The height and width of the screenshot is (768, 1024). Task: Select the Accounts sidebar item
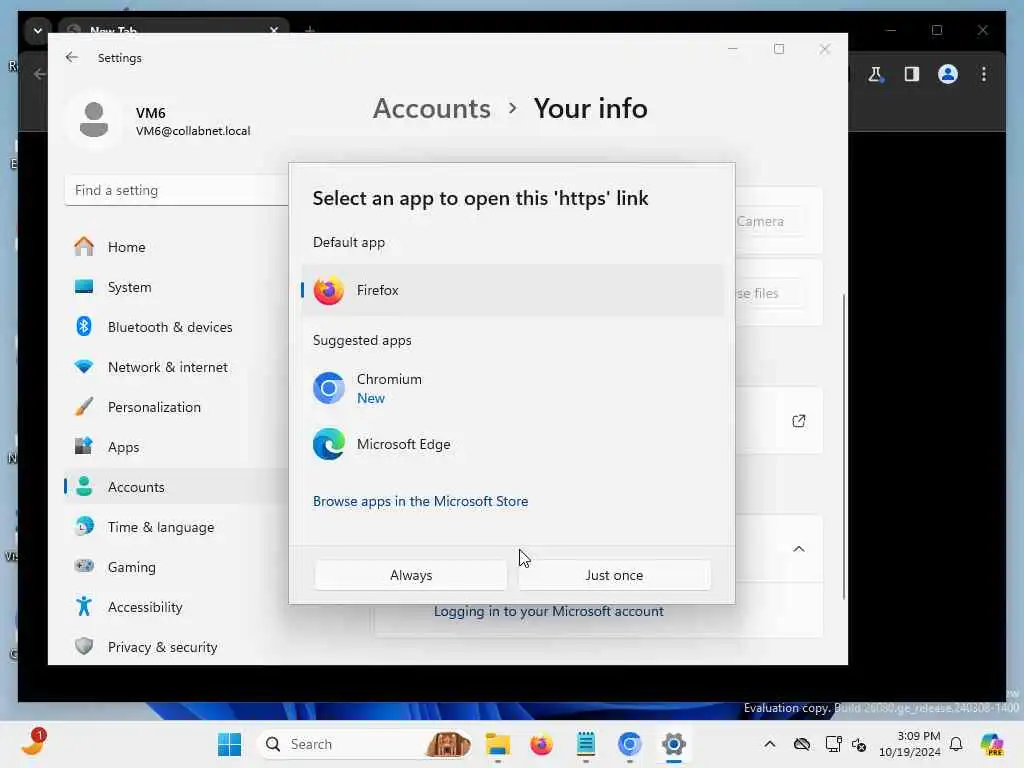click(x=176, y=487)
